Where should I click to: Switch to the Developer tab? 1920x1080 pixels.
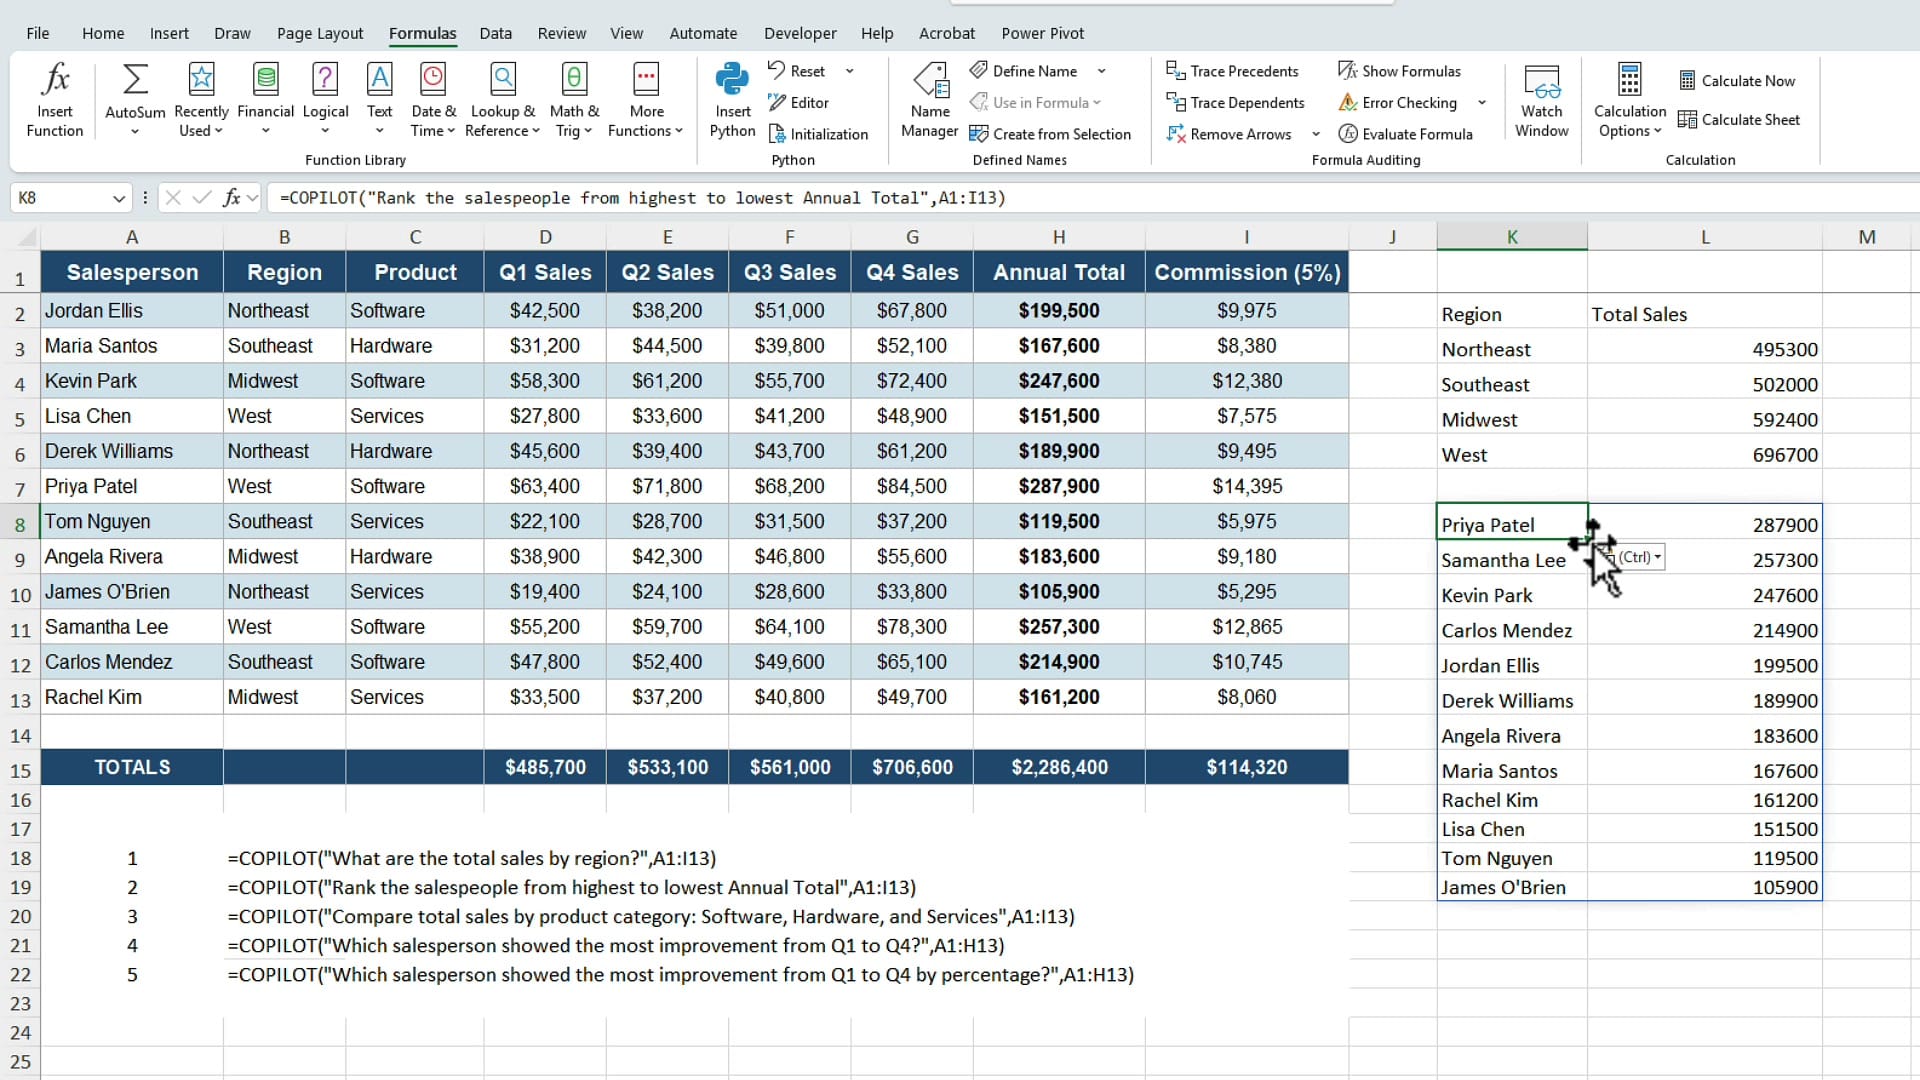800,33
